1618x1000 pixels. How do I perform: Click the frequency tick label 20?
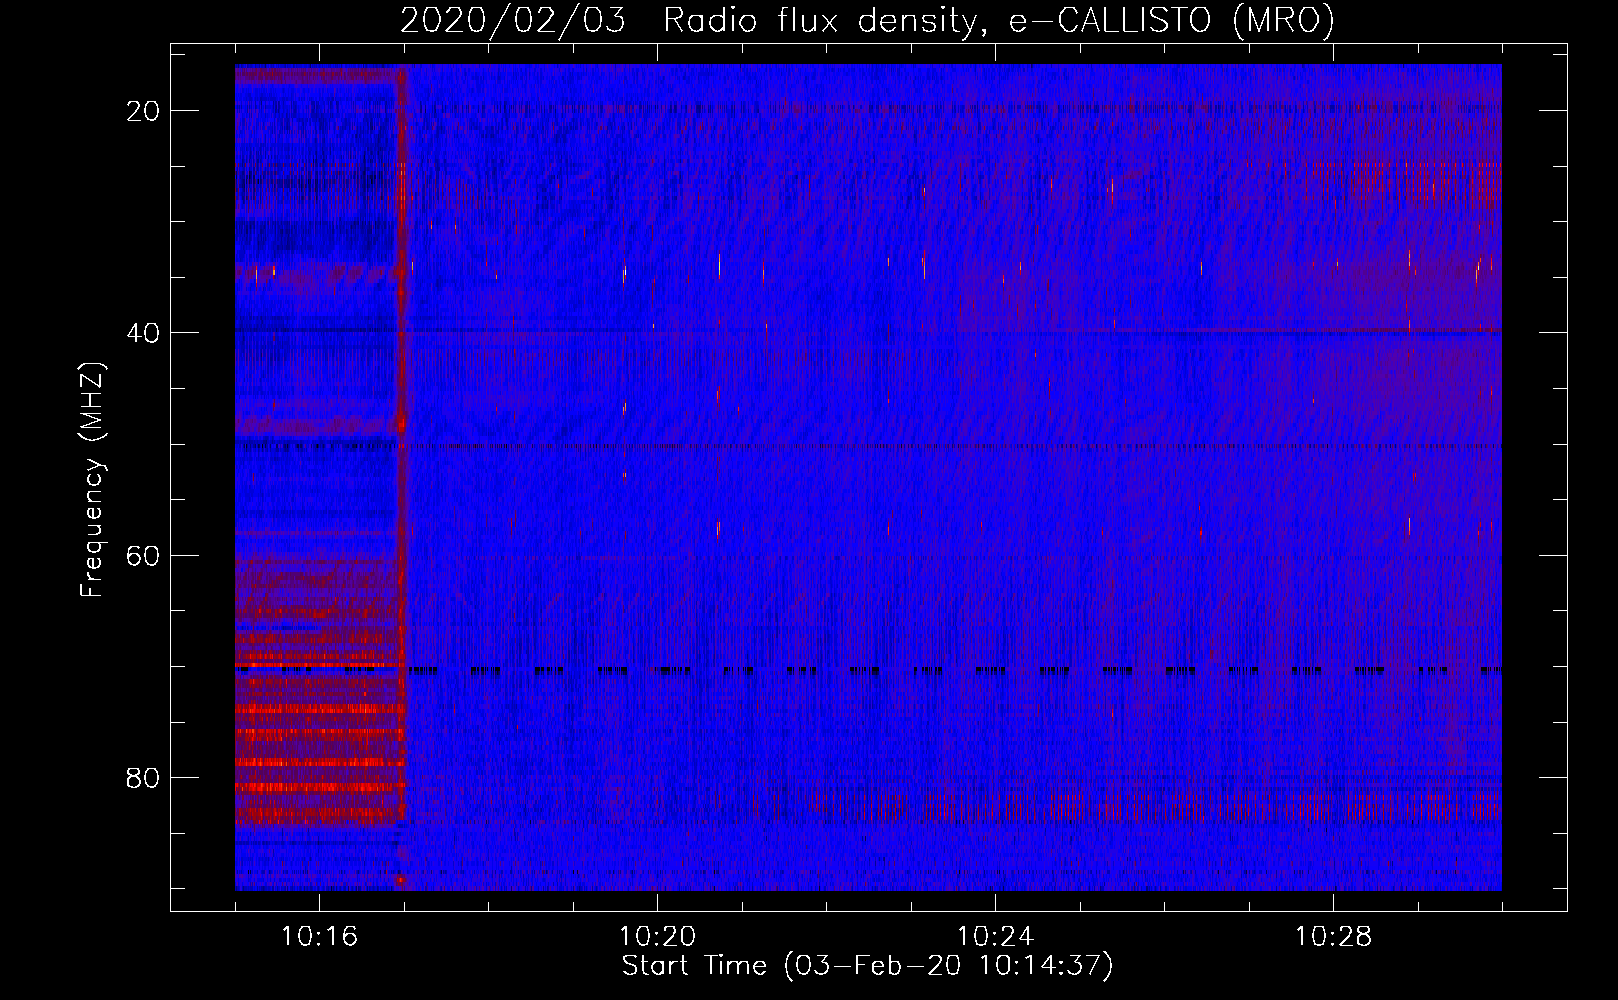[x=143, y=111]
